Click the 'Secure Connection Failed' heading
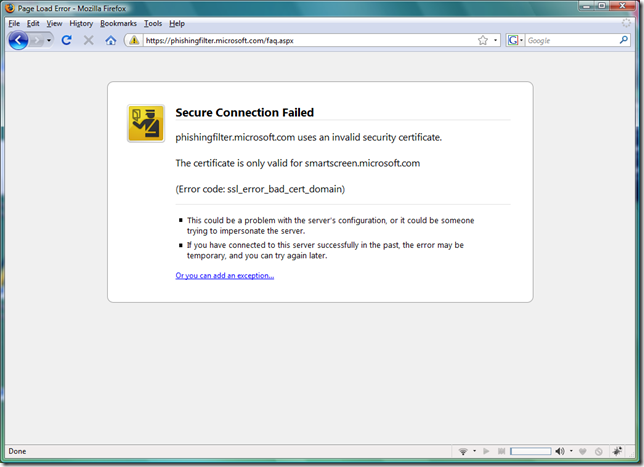The image size is (644, 467). (x=244, y=112)
